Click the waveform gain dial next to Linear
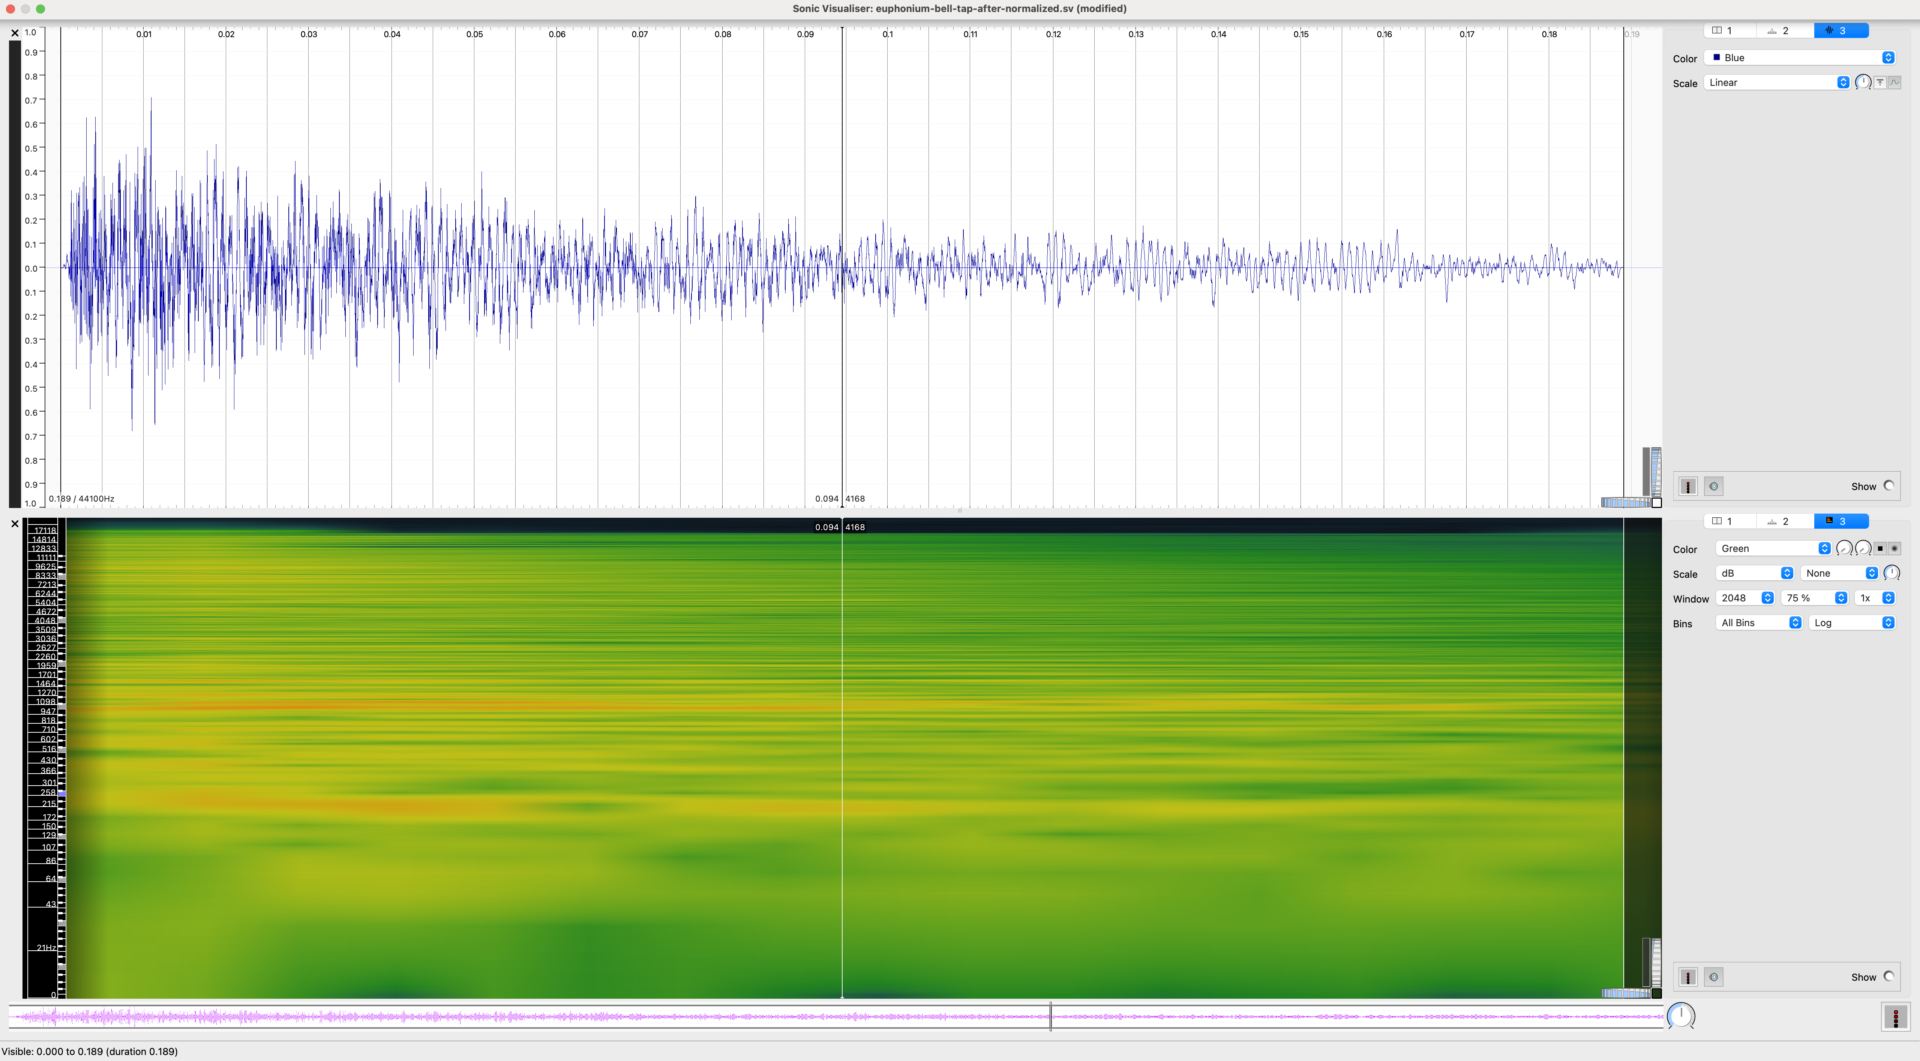The image size is (1920, 1061). click(1863, 83)
